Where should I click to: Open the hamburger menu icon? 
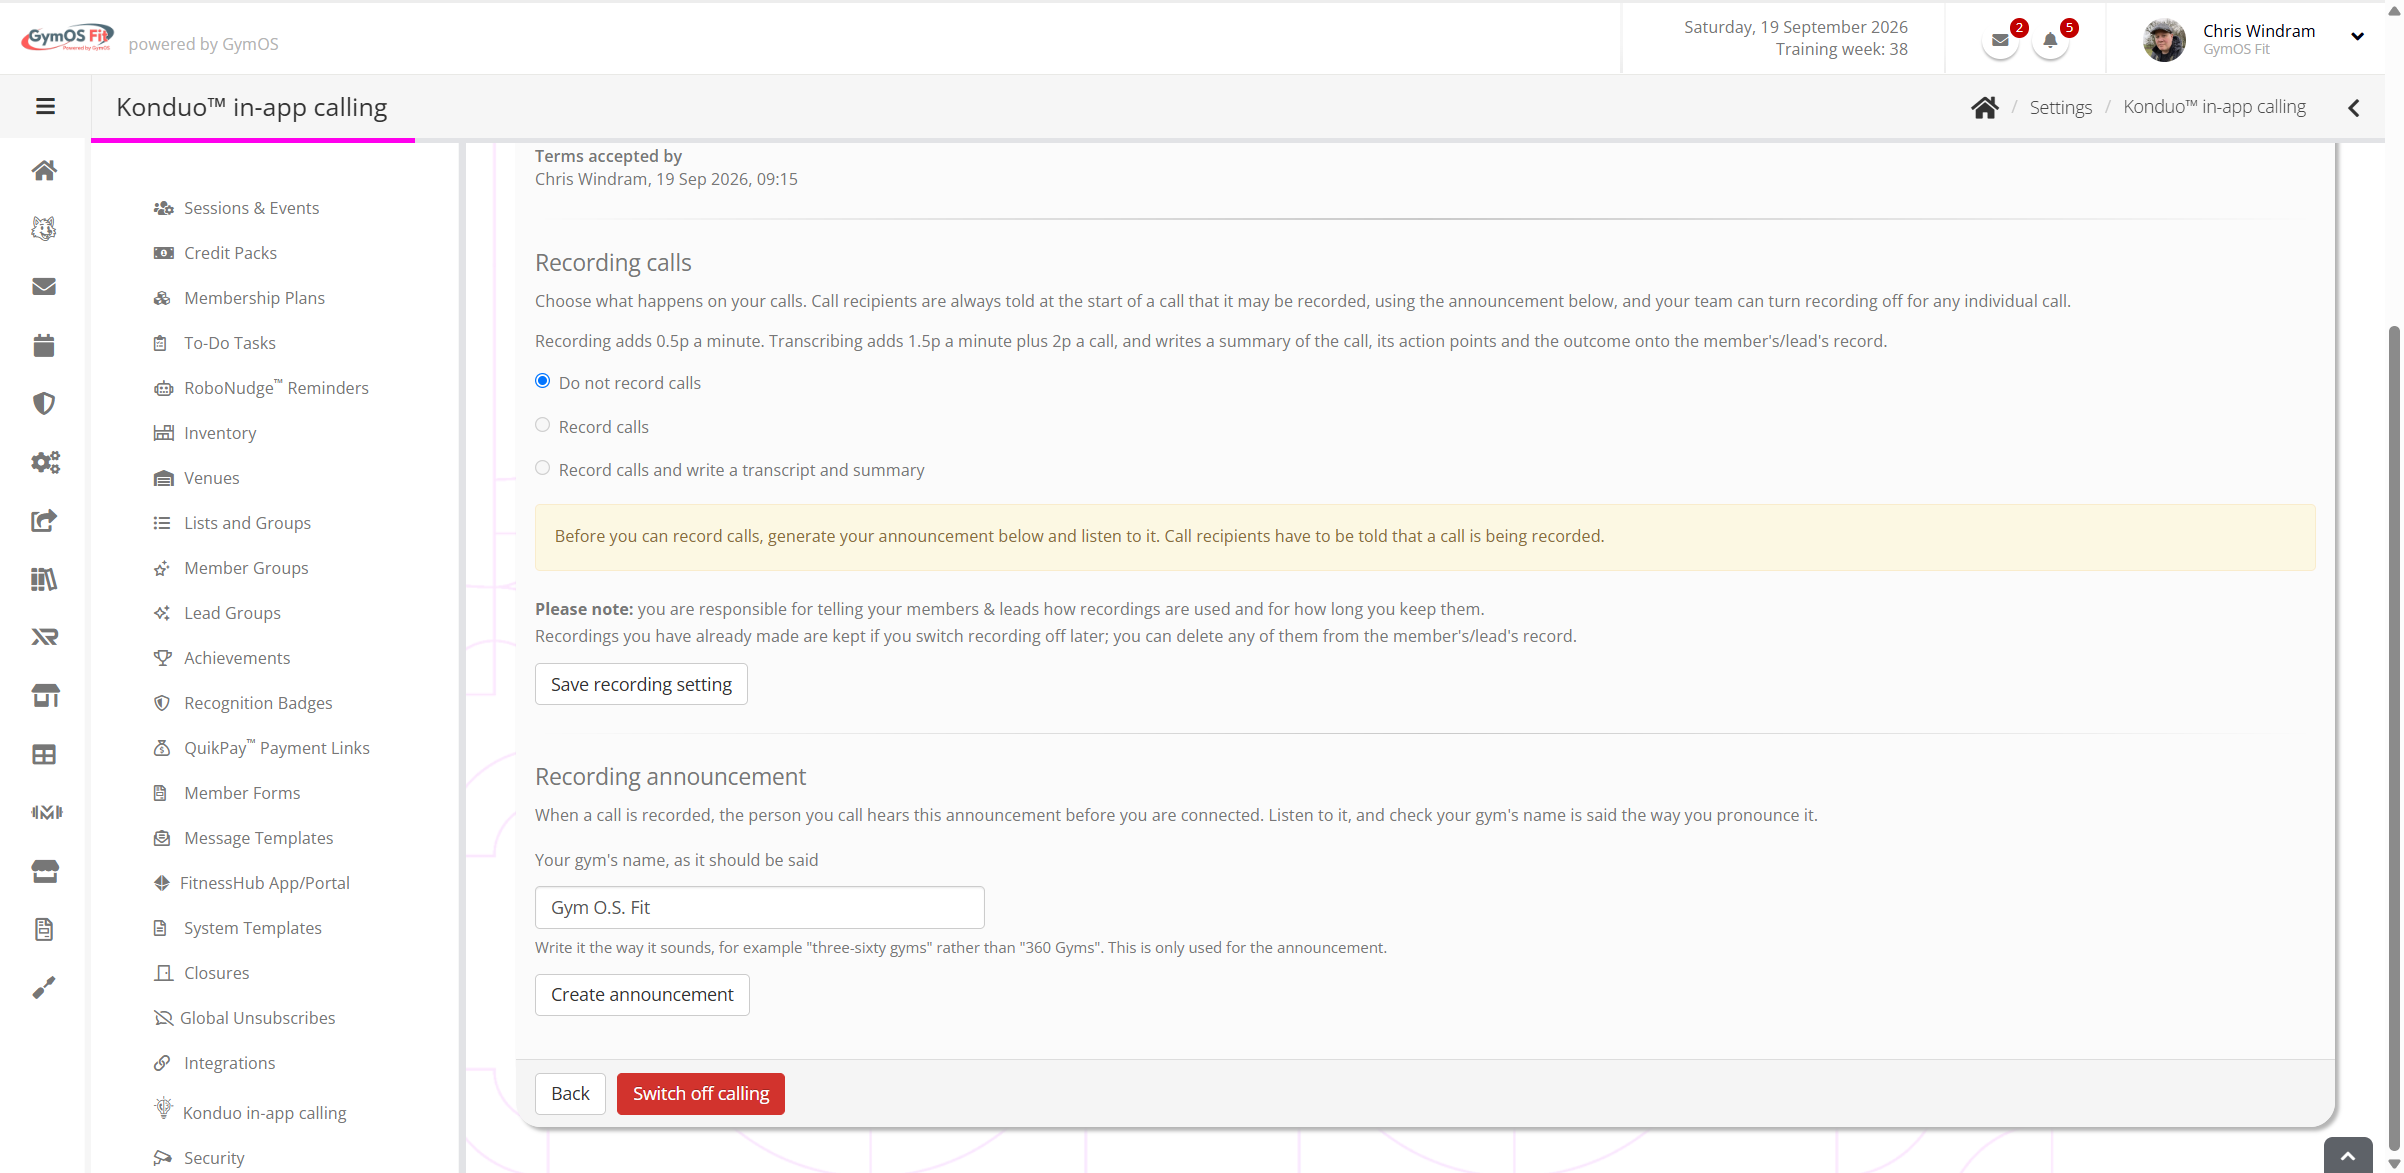[45, 106]
